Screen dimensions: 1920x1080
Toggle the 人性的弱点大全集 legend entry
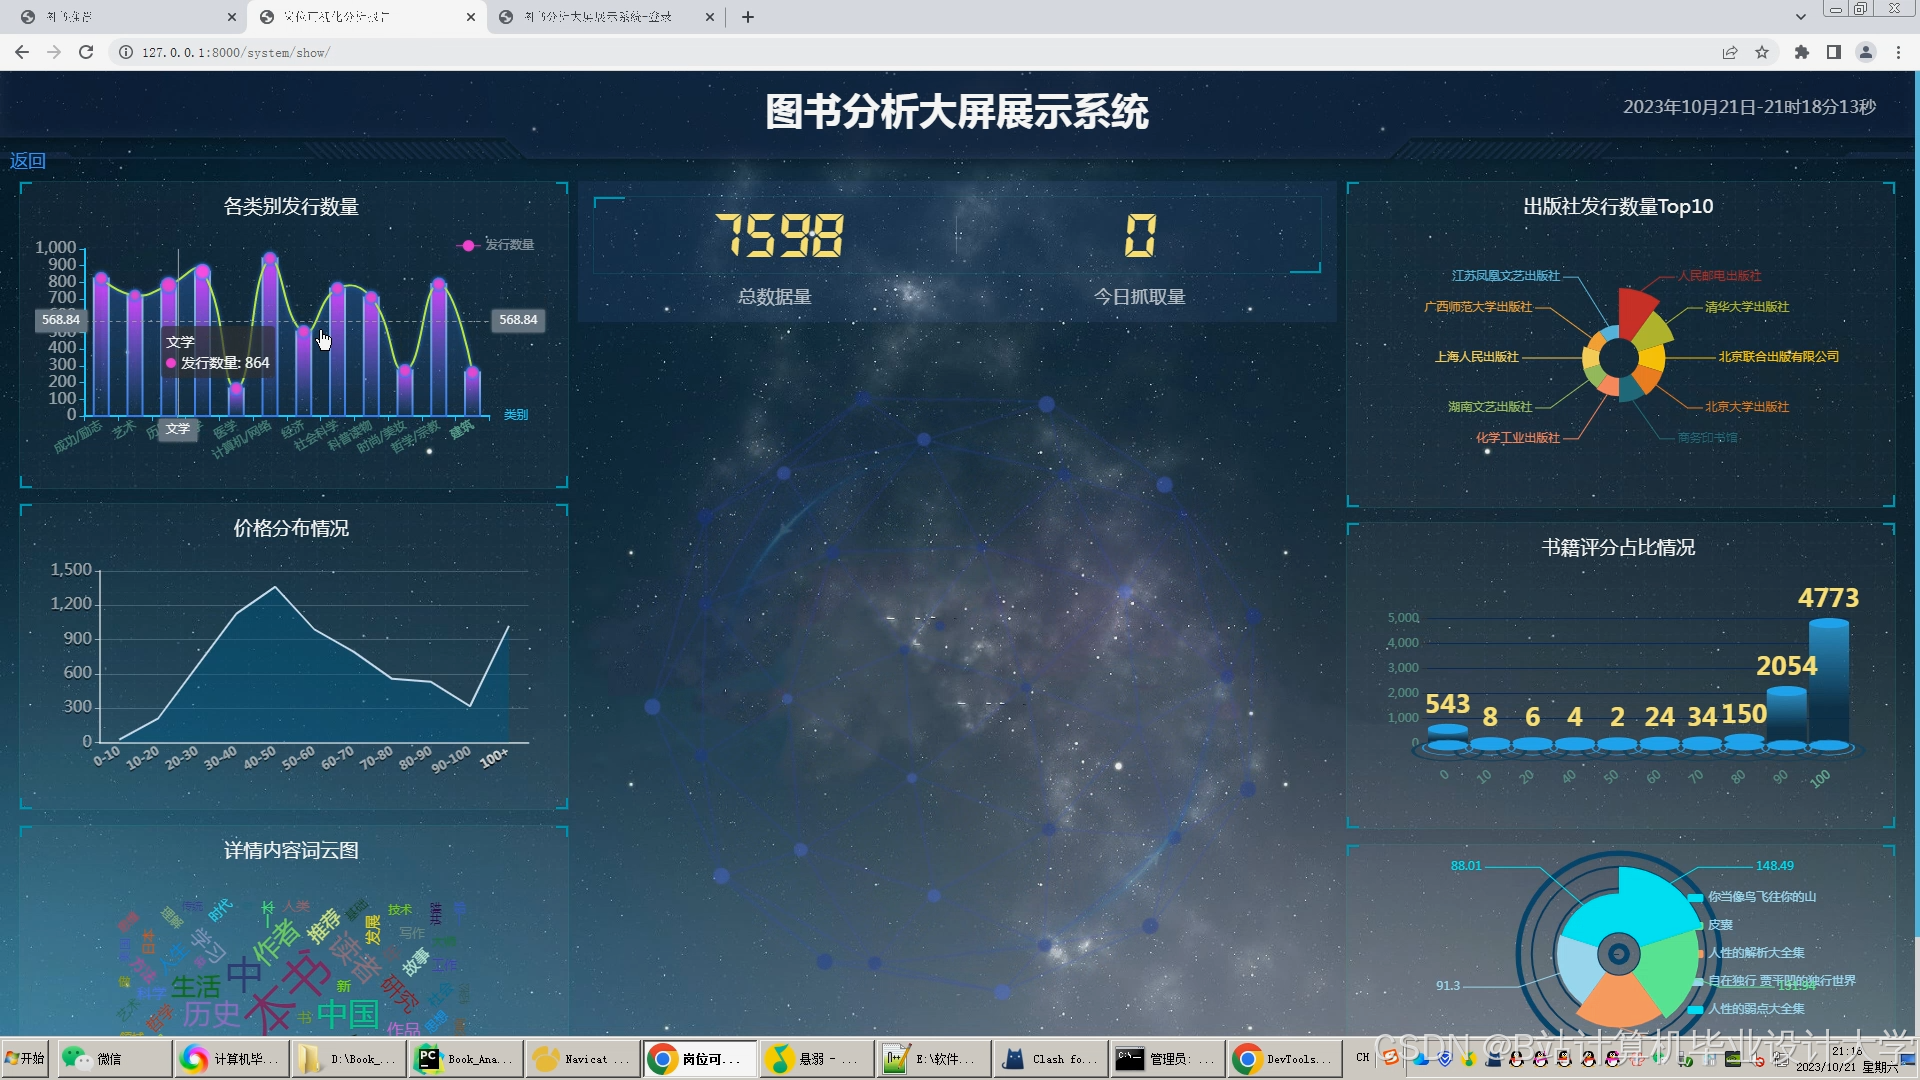tap(1756, 1009)
